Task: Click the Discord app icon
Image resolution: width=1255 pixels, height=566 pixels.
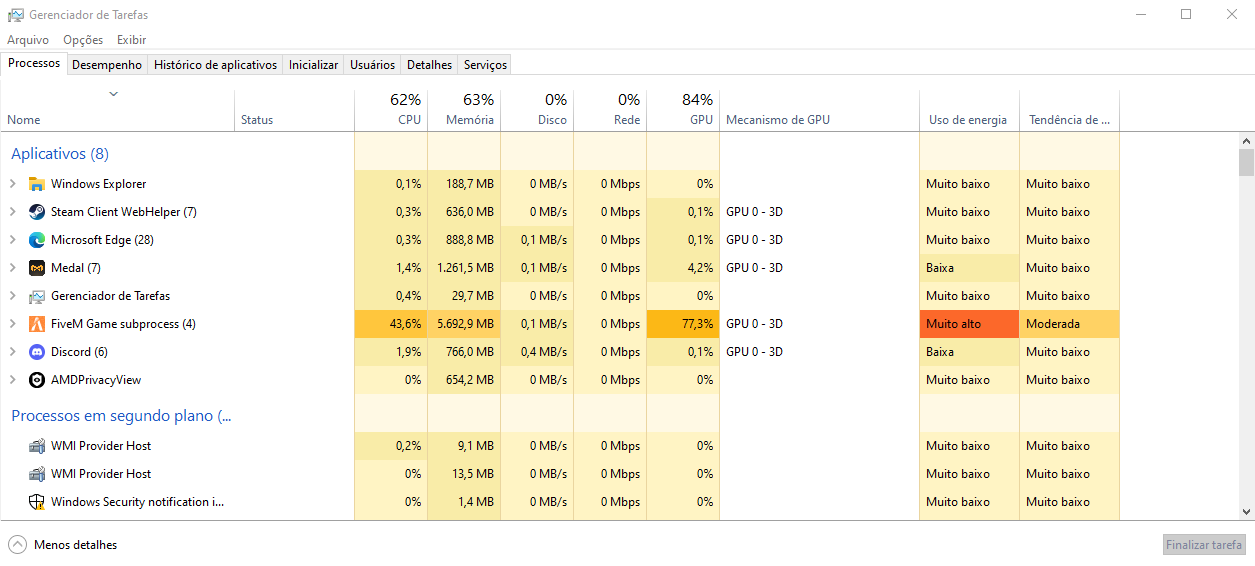Action: [37, 352]
